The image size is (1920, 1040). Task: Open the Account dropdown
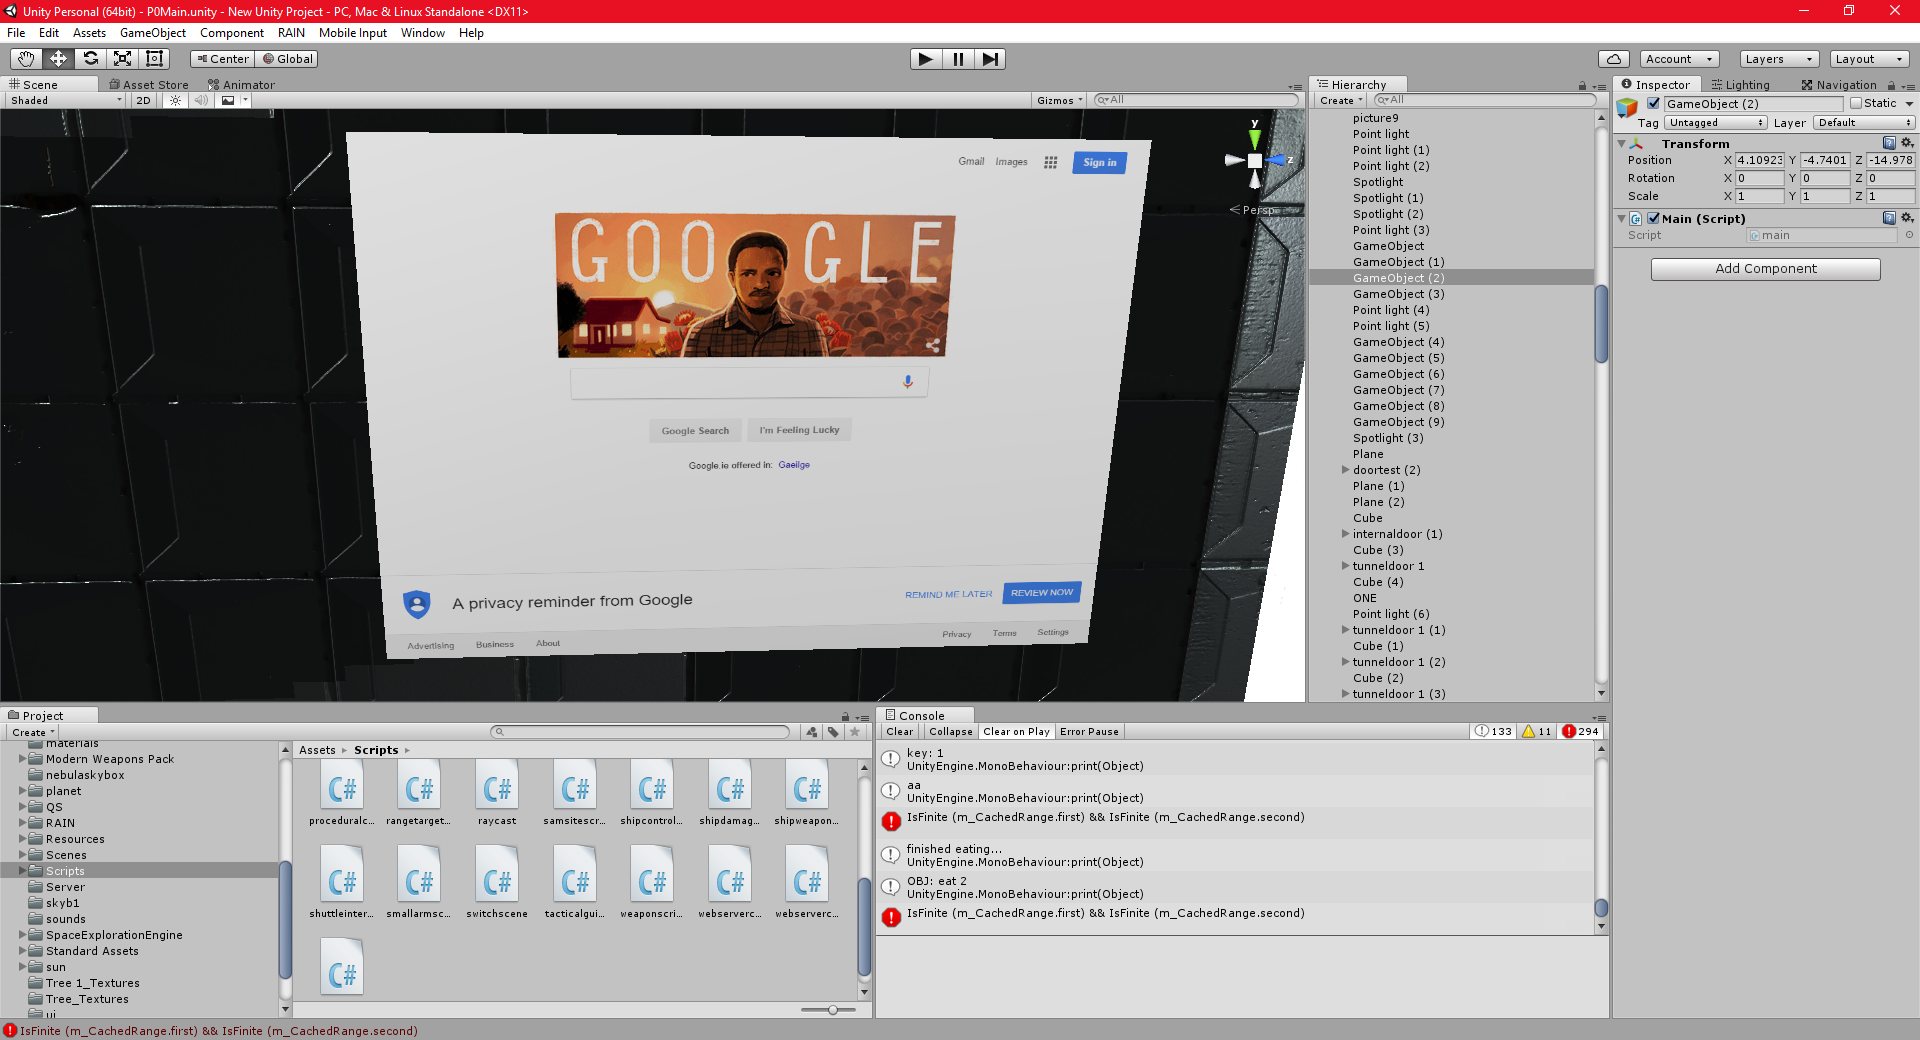click(1679, 59)
